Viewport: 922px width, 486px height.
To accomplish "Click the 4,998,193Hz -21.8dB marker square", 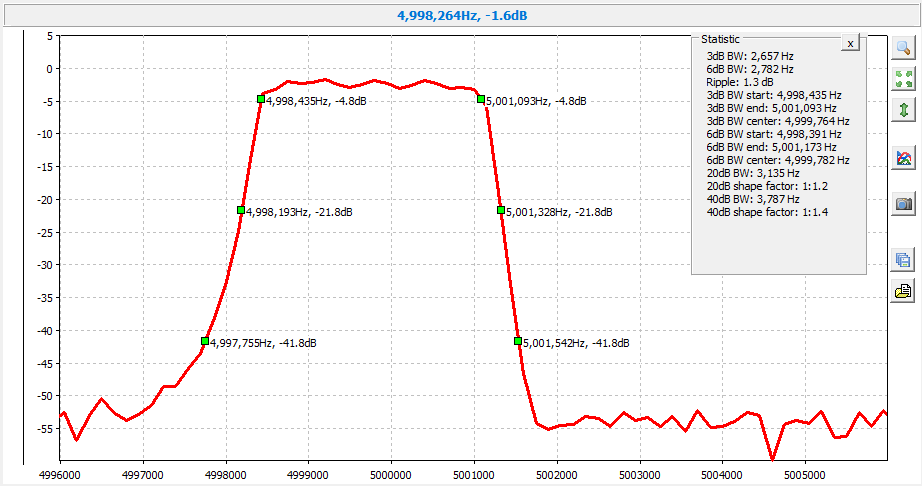I will coord(241,210).
